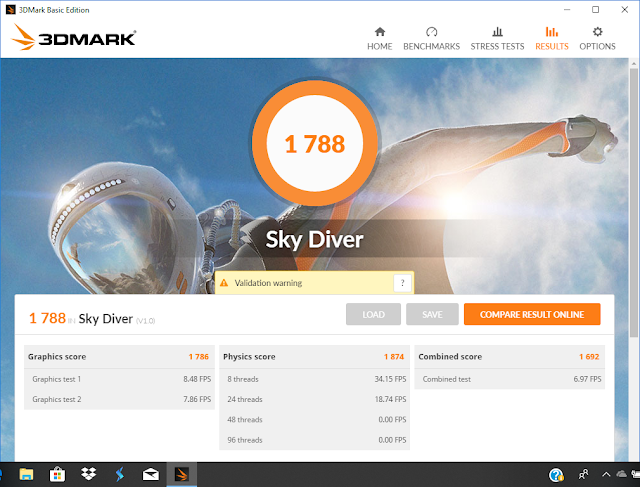
Task: Click the vertical scrollbar thumb
Action: pos(634,202)
